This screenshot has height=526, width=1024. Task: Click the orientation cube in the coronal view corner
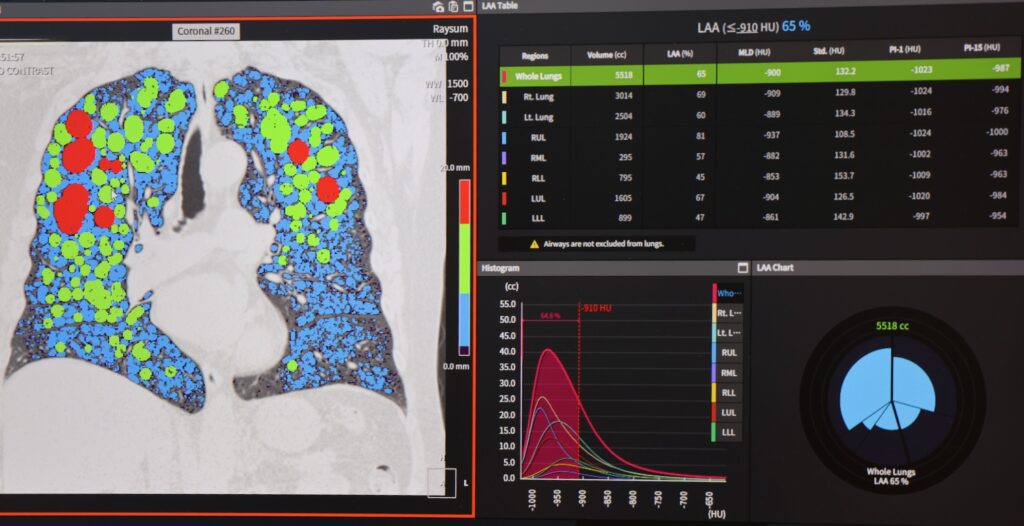[x=442, y=483]
